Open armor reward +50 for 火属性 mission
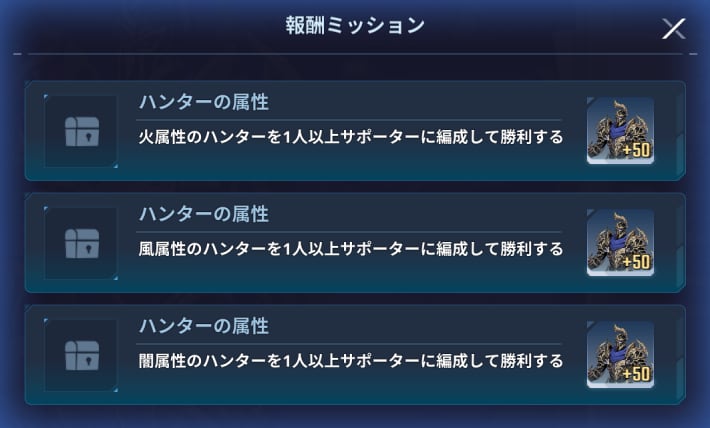The height and width of the screenshot is (428, 710). click(620, 130)
